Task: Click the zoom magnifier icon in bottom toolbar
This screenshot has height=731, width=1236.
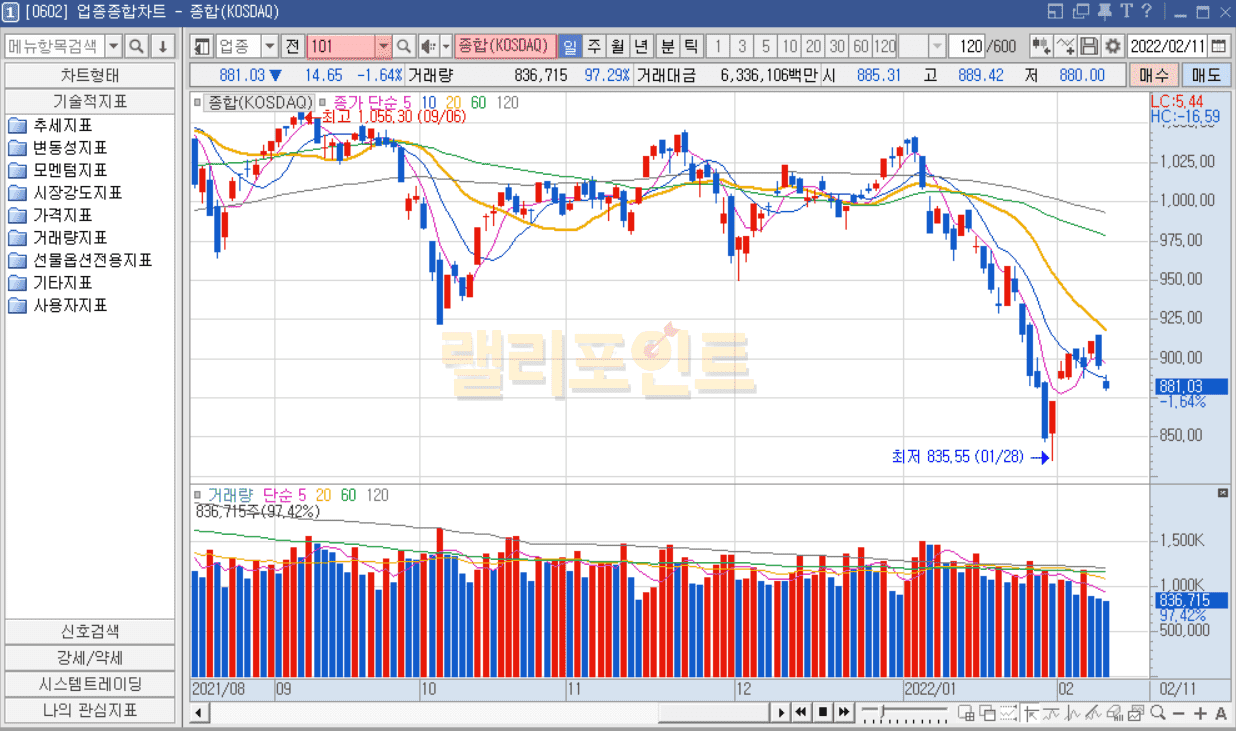Action: pyautogui.click(x=1157, y=712)
